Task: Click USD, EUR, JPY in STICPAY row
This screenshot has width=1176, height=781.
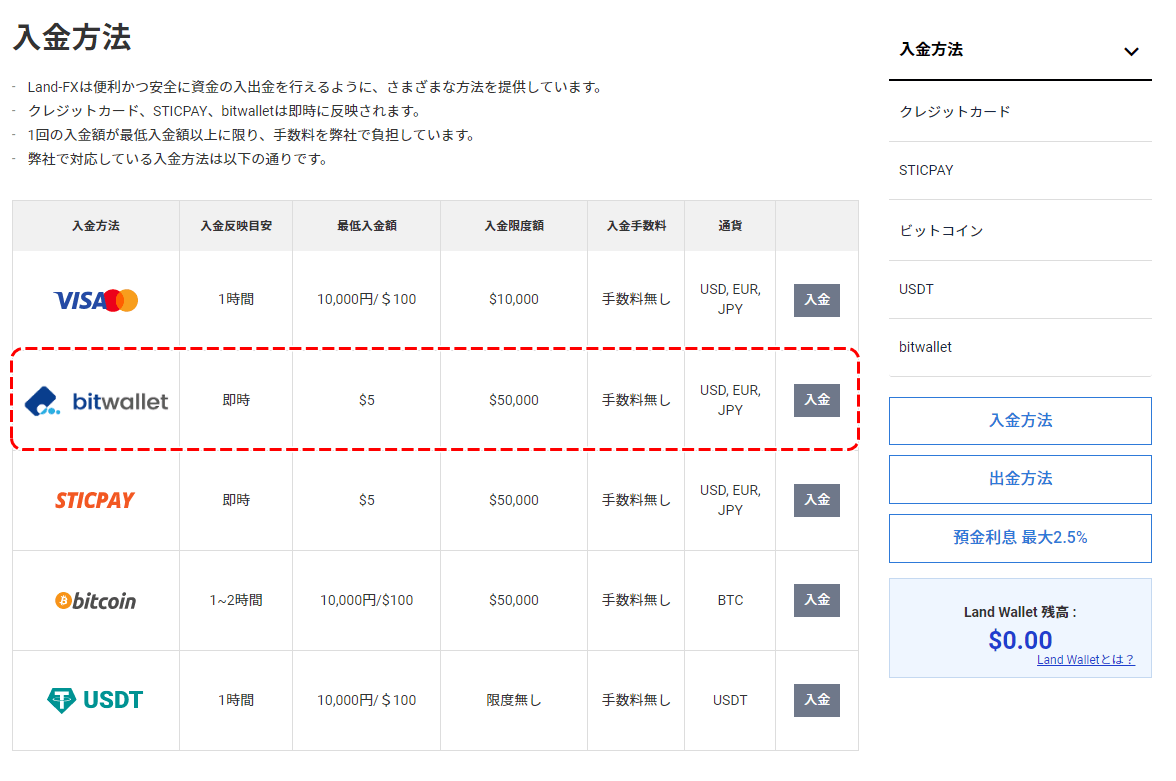Action: 730,500
